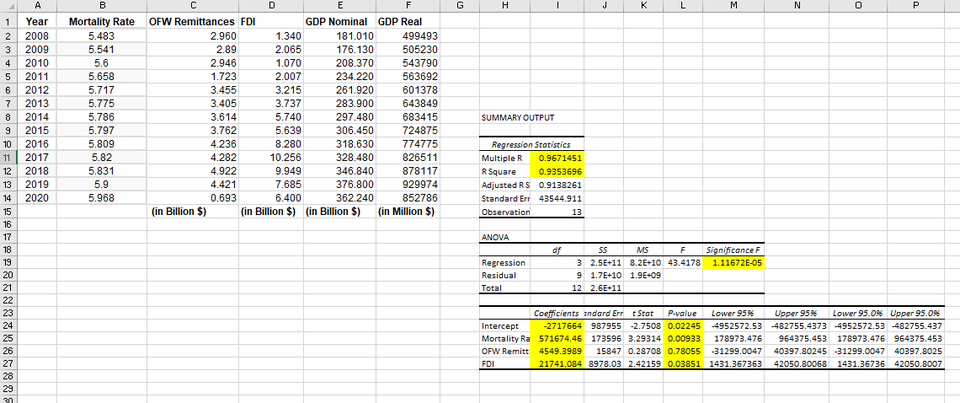Click the 'Coefficients' column heading

557,313
